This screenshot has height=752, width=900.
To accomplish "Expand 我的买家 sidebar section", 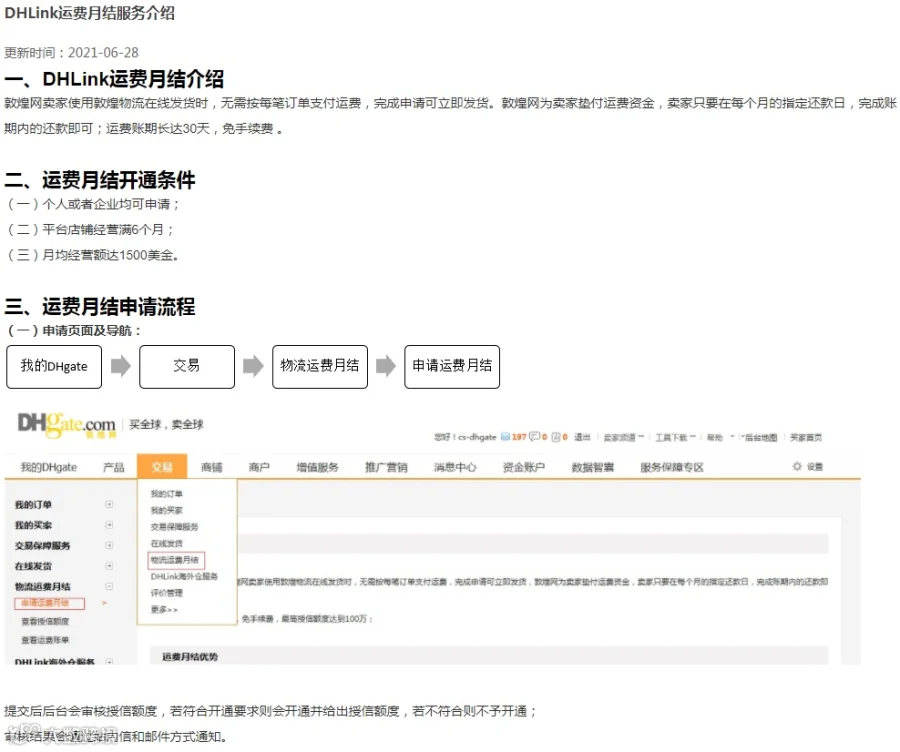I will pos(109,525).
